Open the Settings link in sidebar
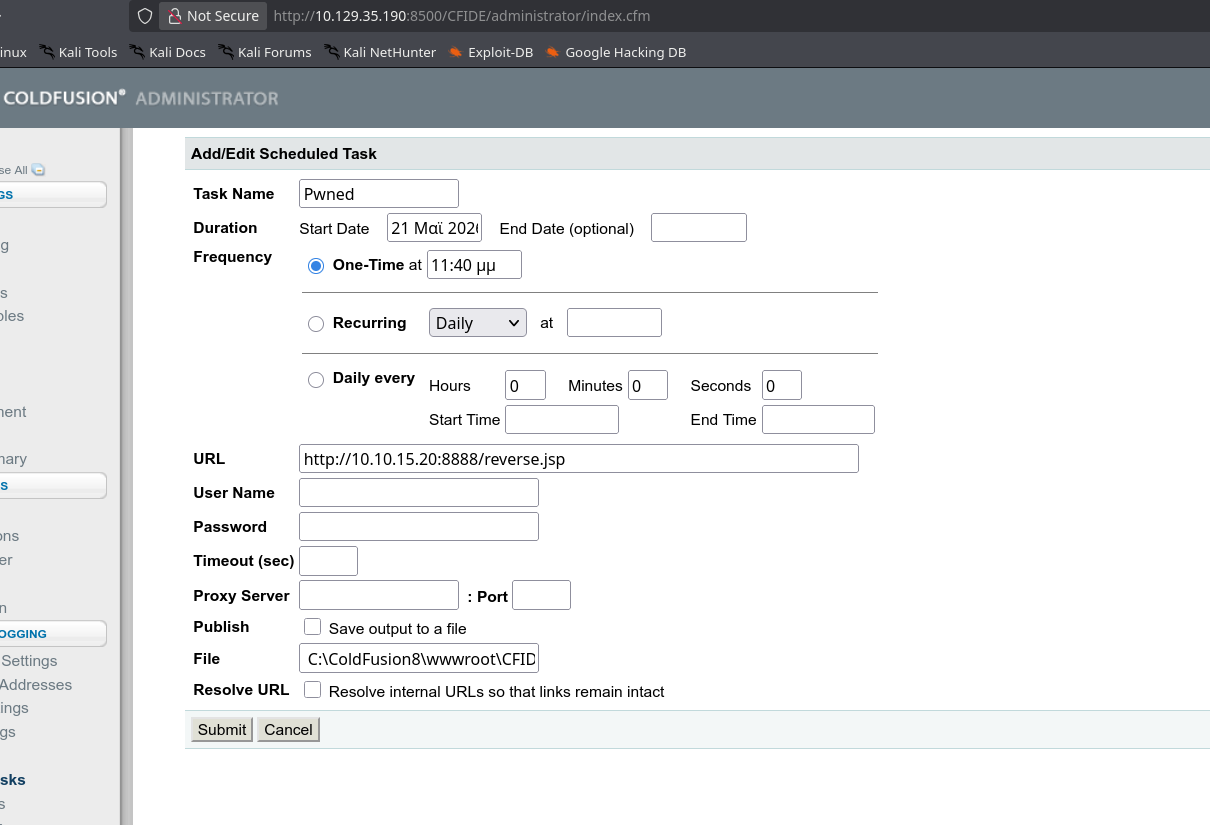The height and width of the screenshot is (825, 1210). click(x=29, y=661)
